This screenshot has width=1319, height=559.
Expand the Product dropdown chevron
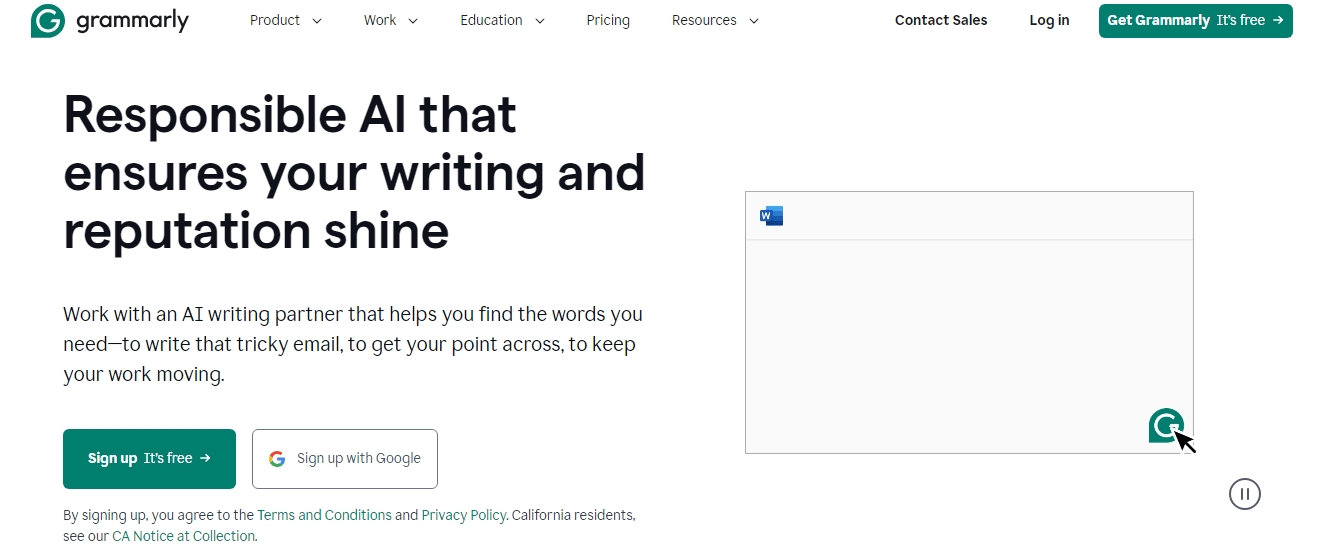pos(316,21)
